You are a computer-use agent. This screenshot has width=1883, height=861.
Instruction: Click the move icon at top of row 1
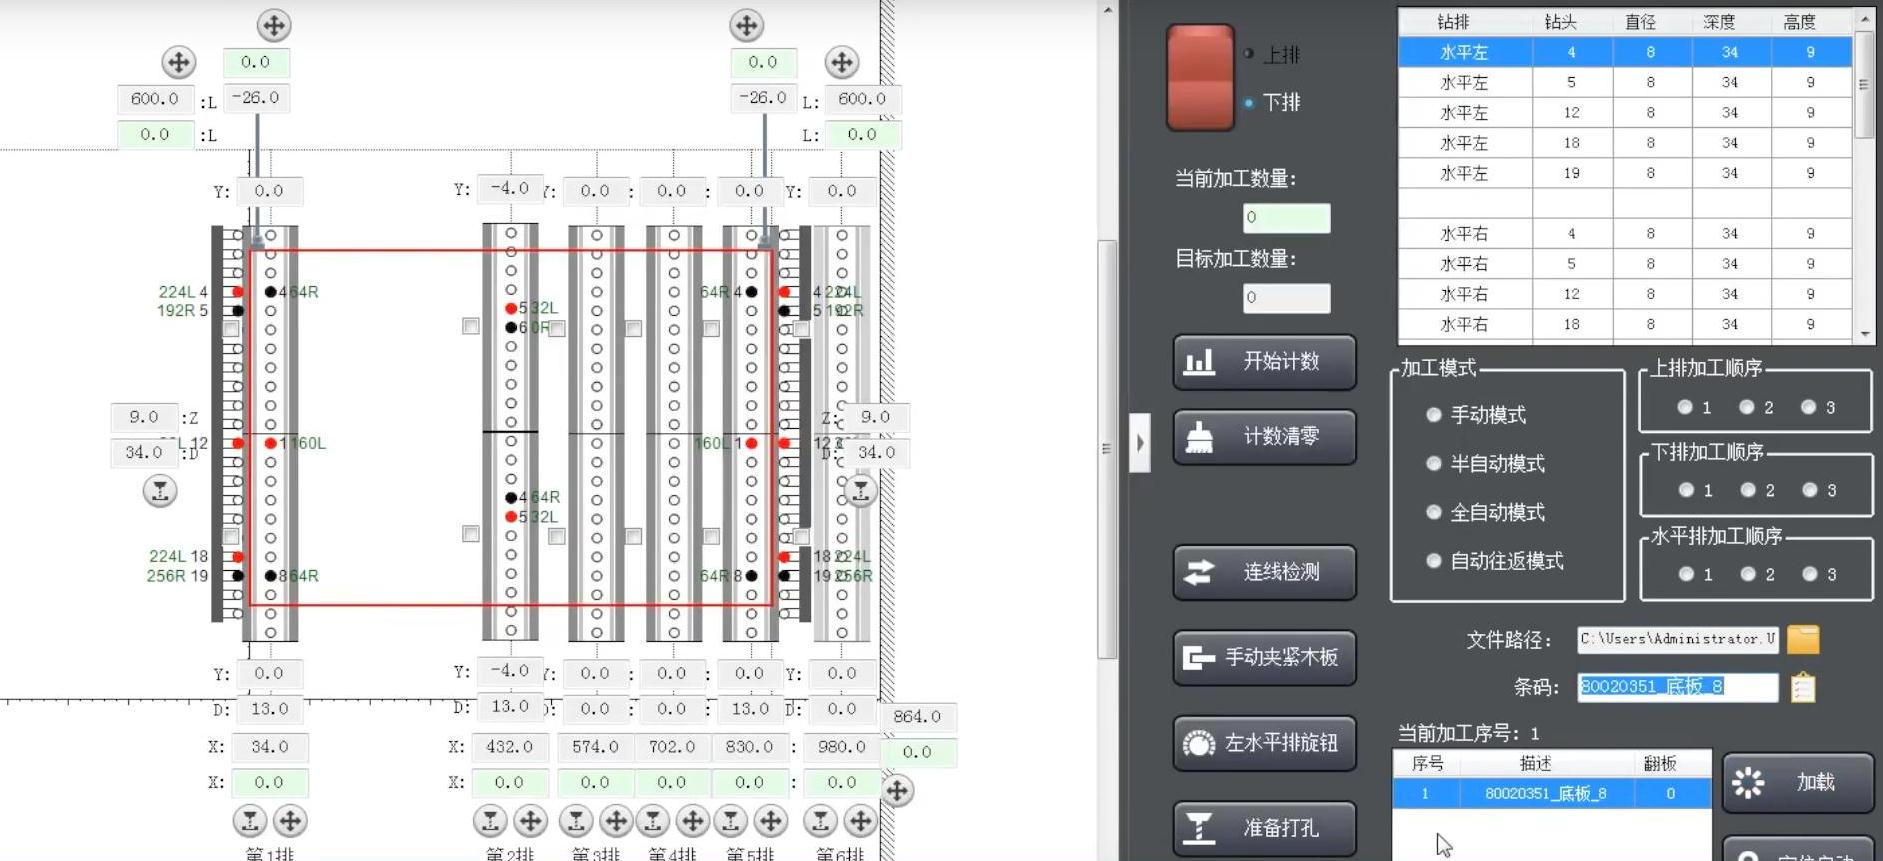[x=274, y=25]
